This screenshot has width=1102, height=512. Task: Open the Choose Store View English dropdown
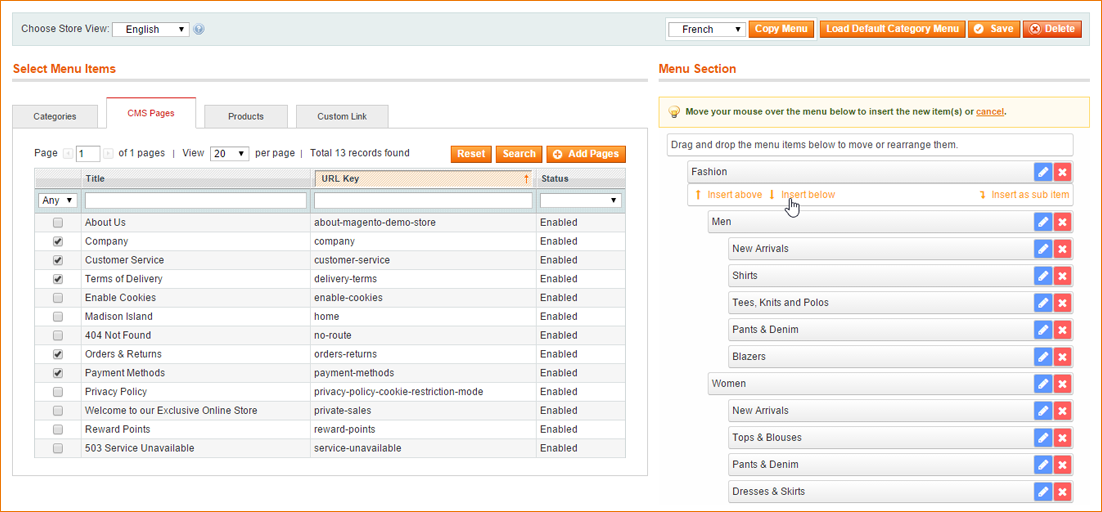(x=151, y=29)
